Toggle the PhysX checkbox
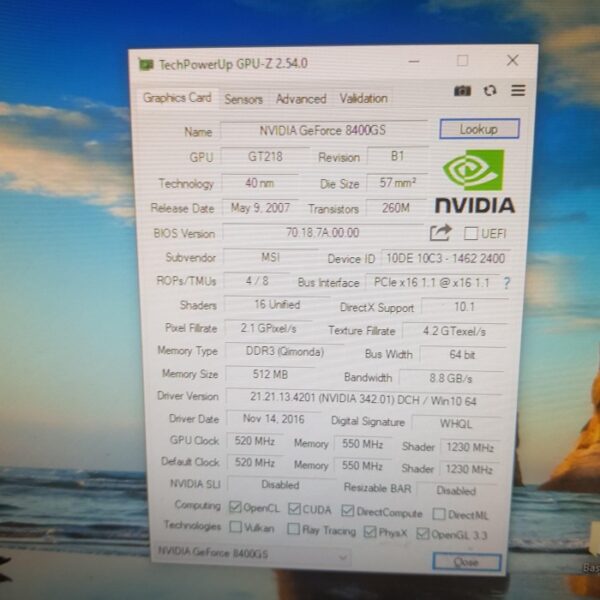This screenshot has width=600, height=600. coord(370,532)
